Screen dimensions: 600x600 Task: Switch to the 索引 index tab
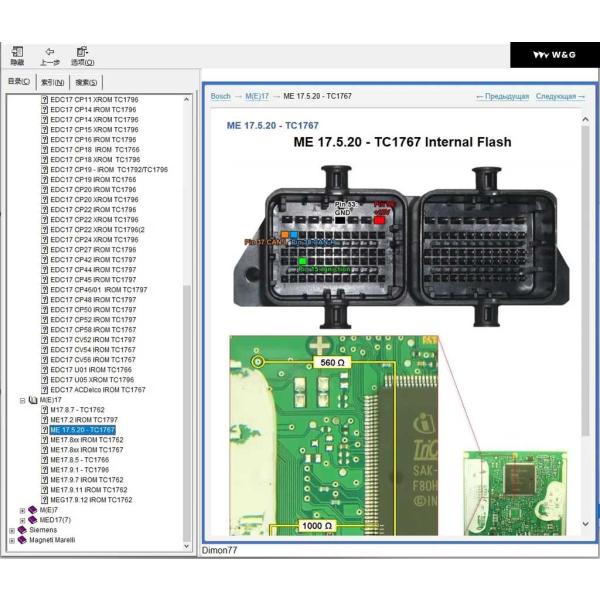(52, 82)
